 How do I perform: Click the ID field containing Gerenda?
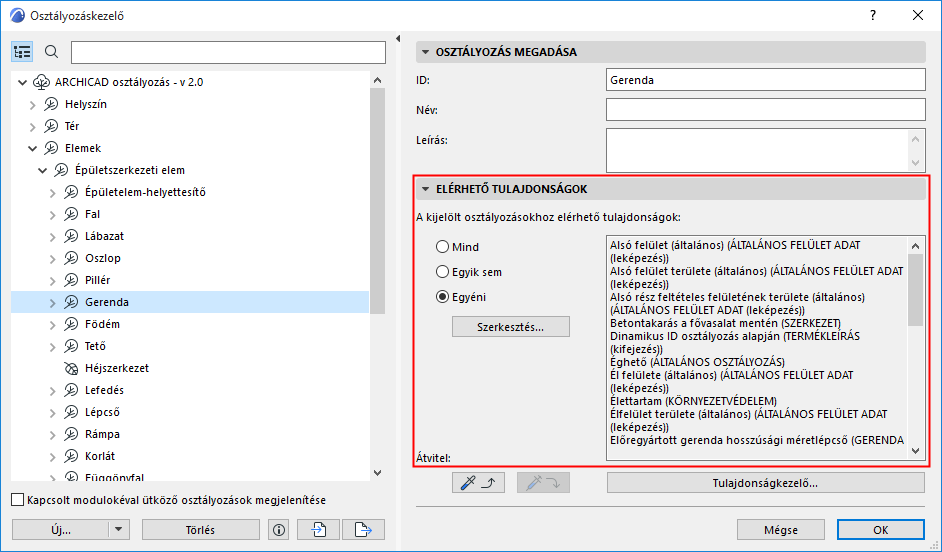[x=765, y=80]
